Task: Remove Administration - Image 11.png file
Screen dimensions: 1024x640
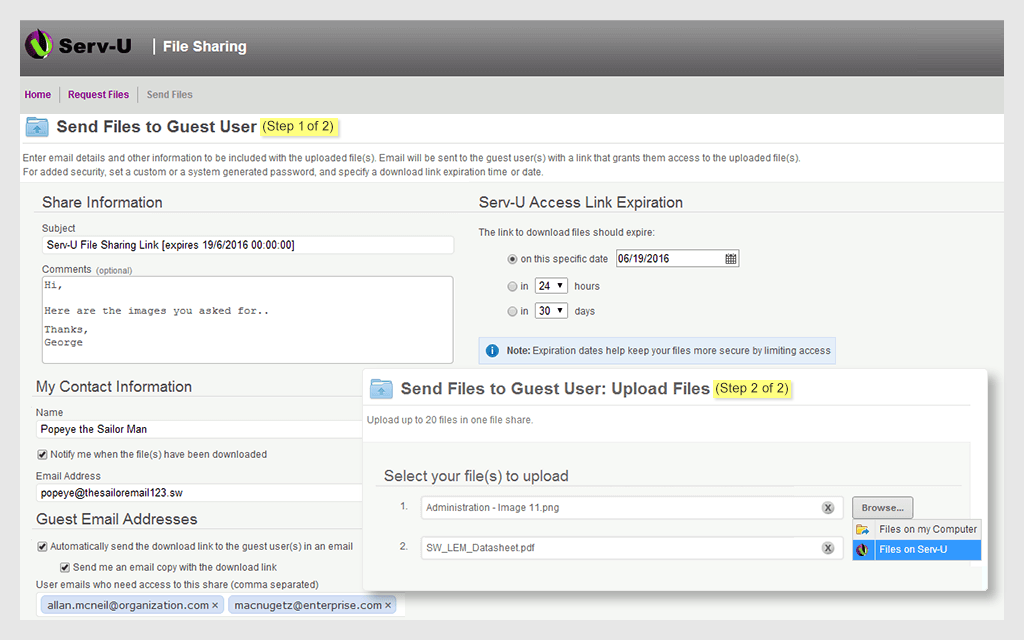Action: click(x=828, y=508)
